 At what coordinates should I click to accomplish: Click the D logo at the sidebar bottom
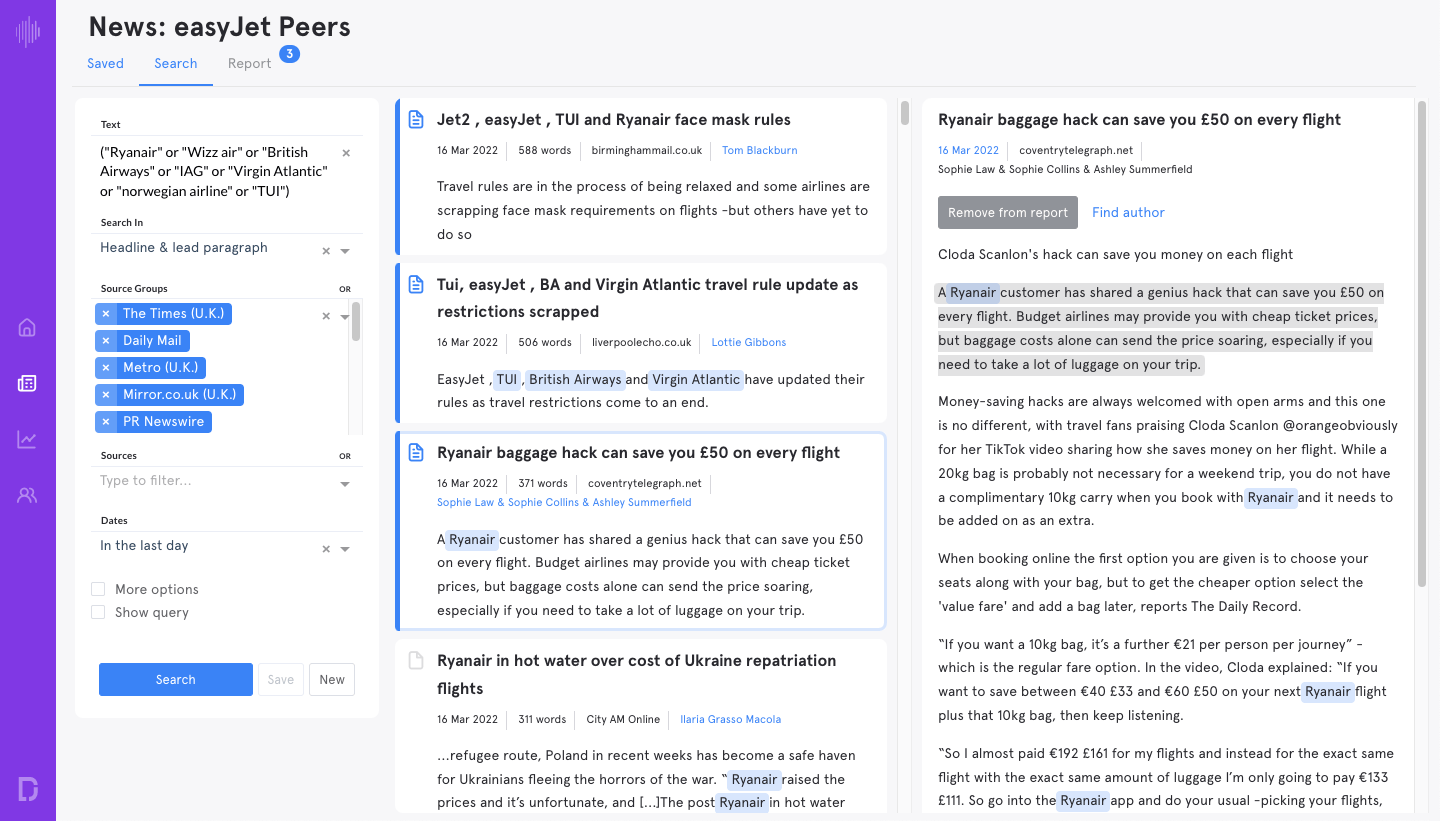[x=26, y=789]
